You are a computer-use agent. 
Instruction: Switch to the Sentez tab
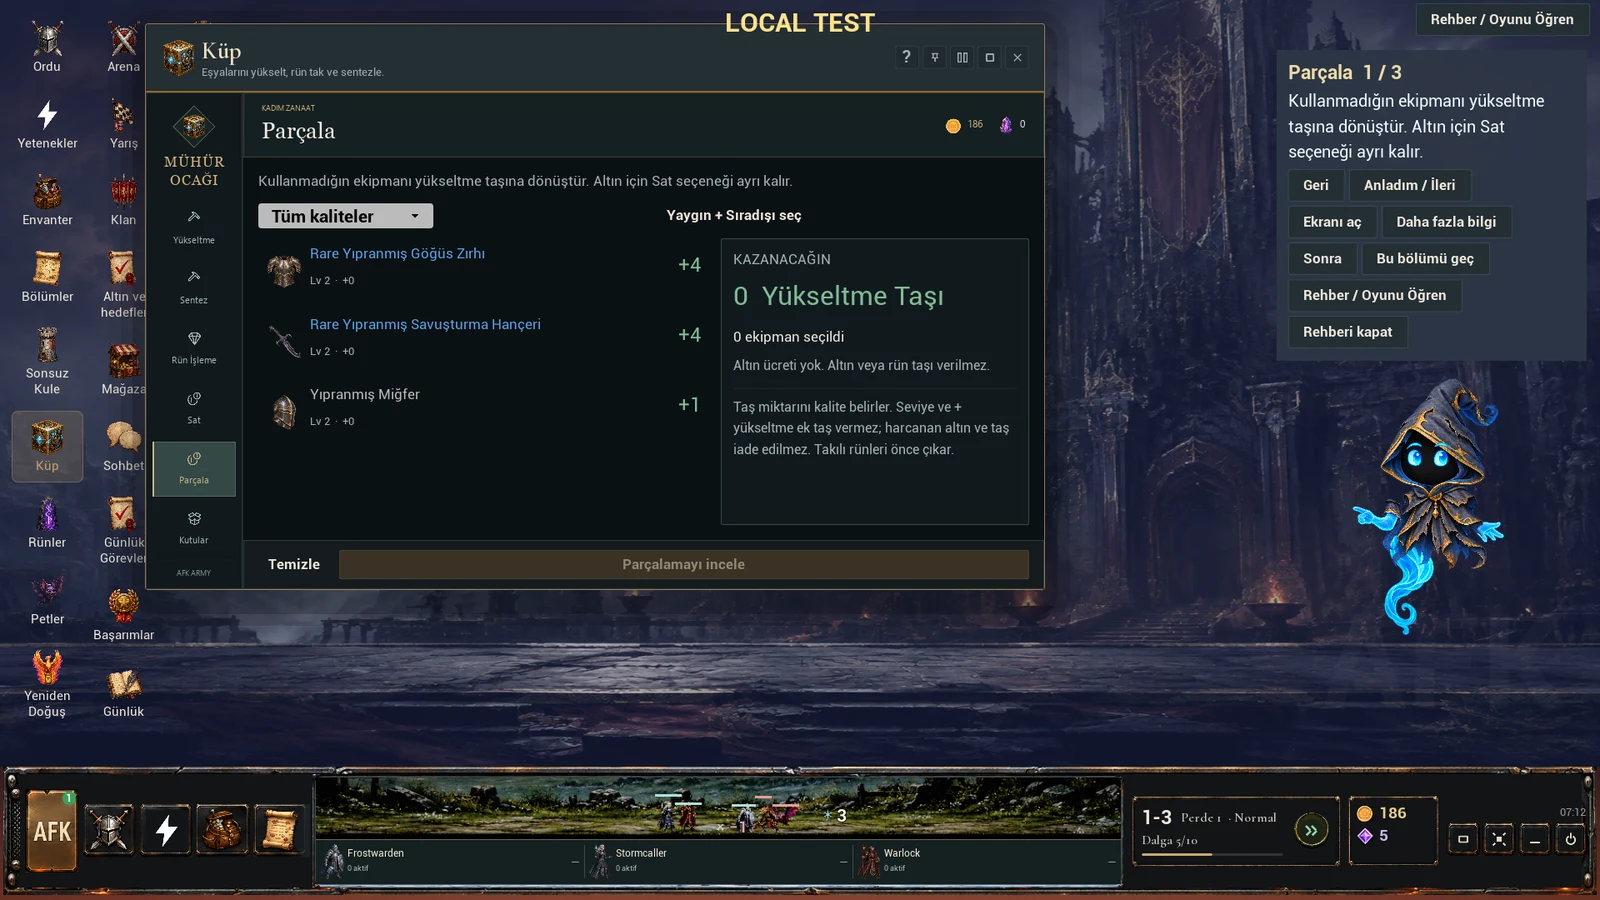pyautogui.click(x=194, y=288)
